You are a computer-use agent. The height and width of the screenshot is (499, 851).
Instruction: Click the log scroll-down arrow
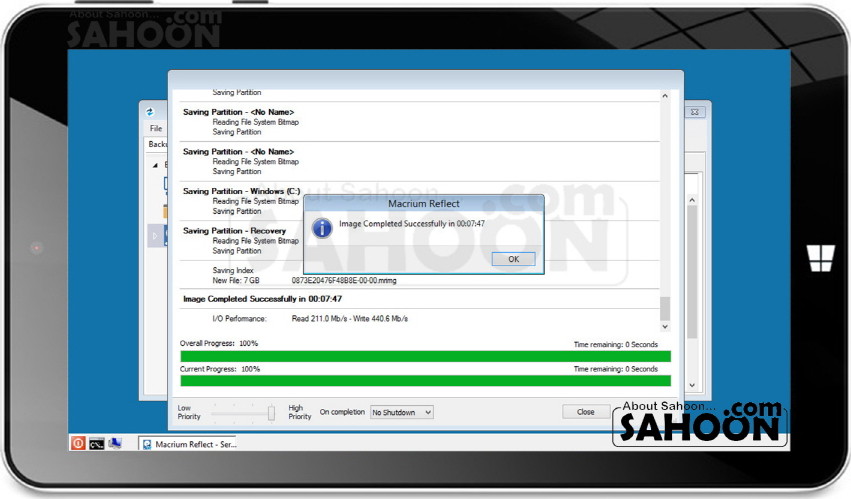(x=665, y=326)
